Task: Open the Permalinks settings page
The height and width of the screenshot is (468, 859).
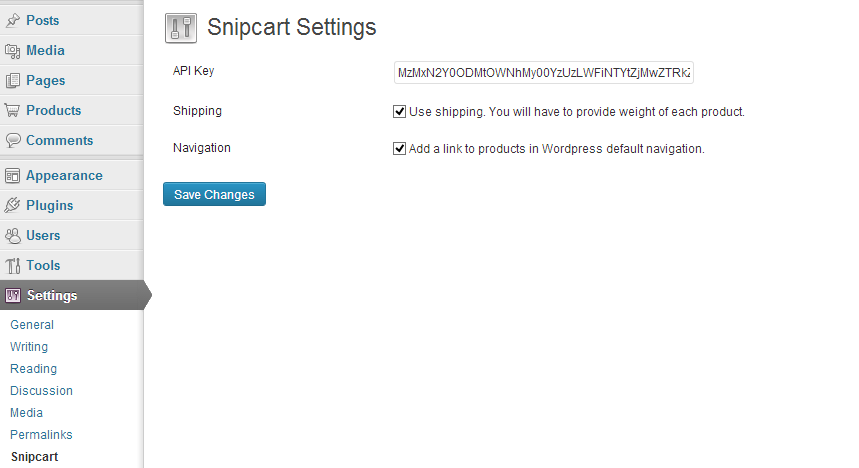Action: pyautogui.click(x=41, y=435)
